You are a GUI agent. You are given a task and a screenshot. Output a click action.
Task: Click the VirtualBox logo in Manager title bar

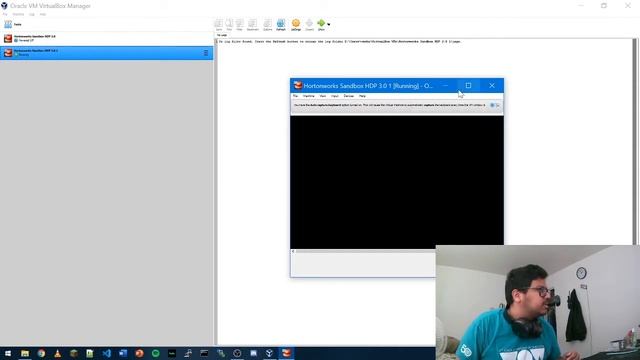tap(4, 6)
